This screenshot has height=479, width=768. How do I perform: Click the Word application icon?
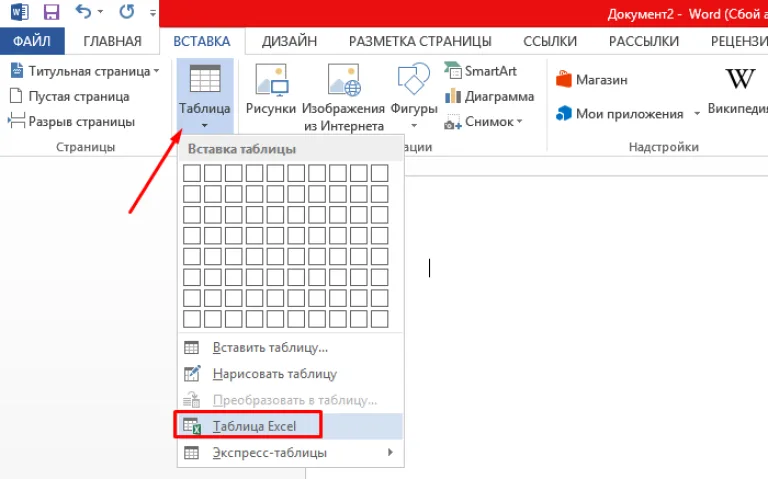point(20,11)
